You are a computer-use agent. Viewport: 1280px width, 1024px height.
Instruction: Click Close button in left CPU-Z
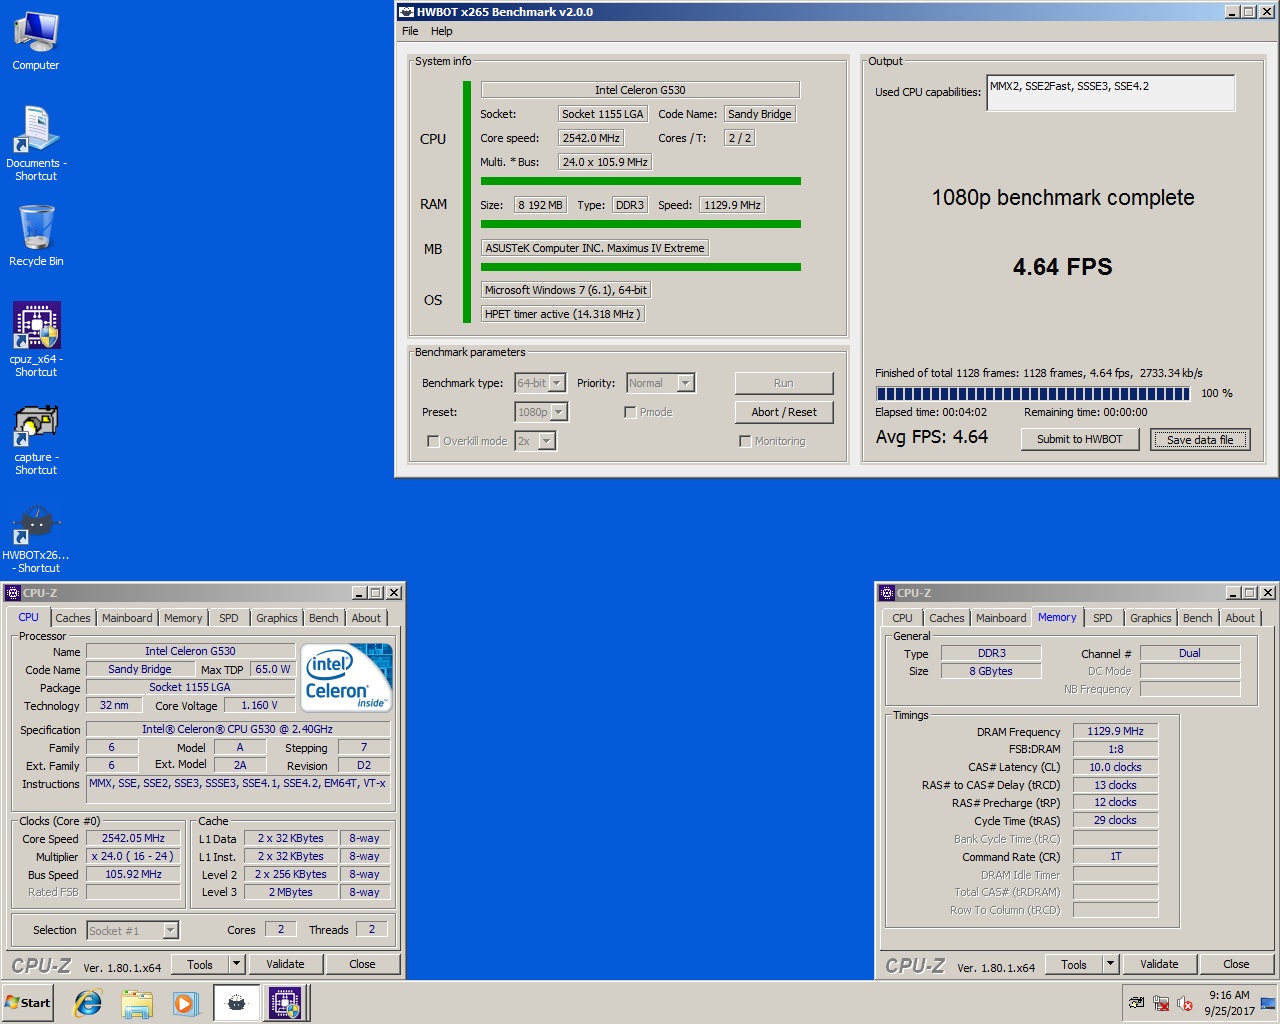point(362,965)
